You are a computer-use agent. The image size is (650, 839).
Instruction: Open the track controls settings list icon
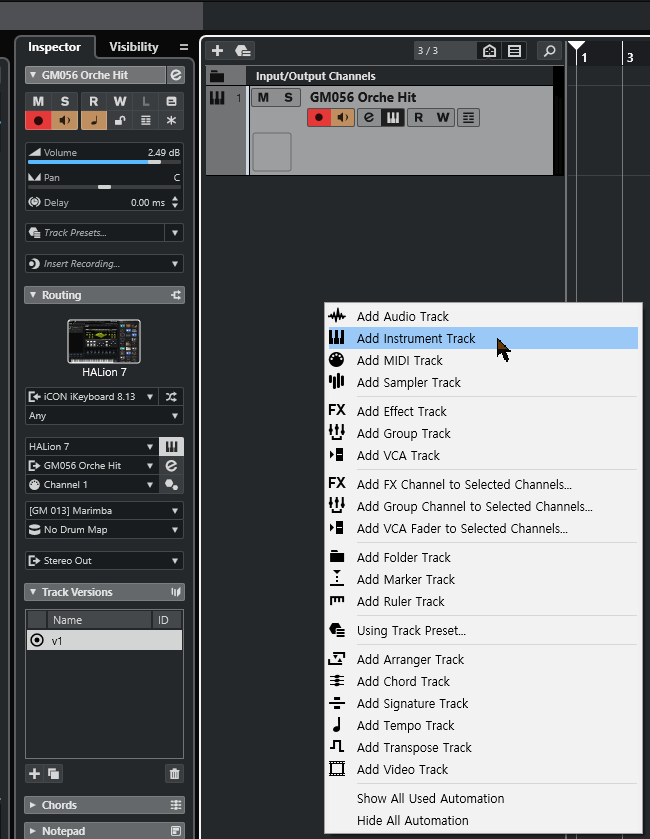pyautogui.click(x=515, y=51)
